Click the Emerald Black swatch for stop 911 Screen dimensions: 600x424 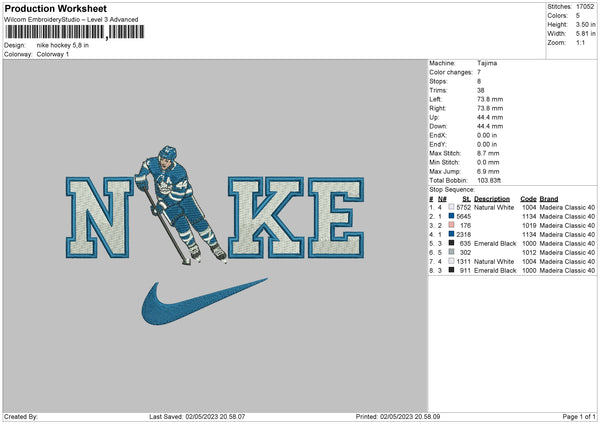click(452, 270)
